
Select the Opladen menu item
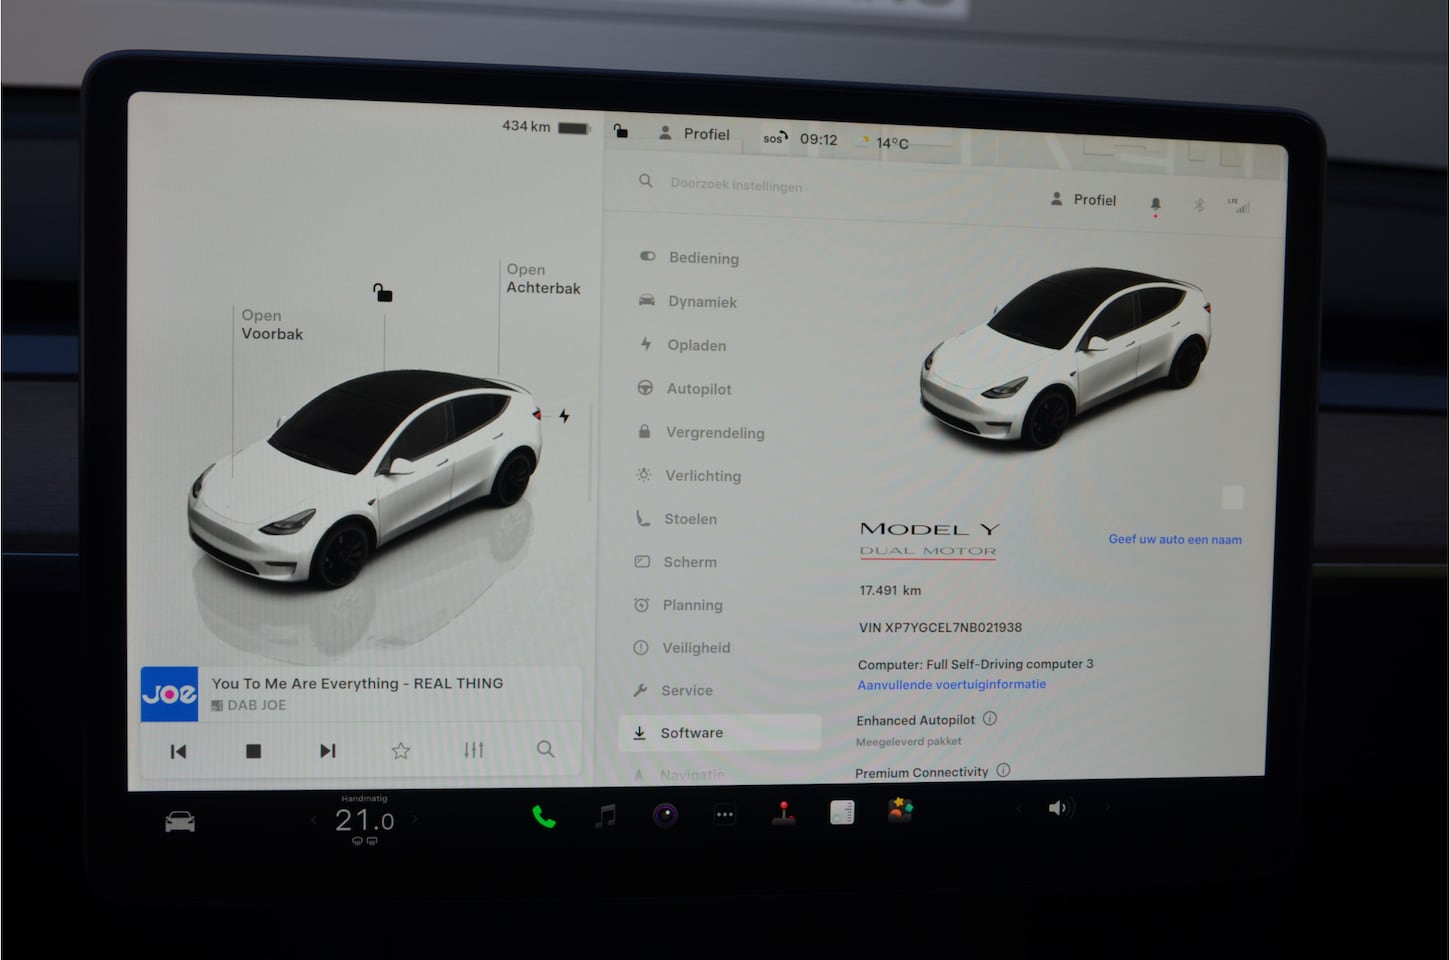[x=696, y=345]
